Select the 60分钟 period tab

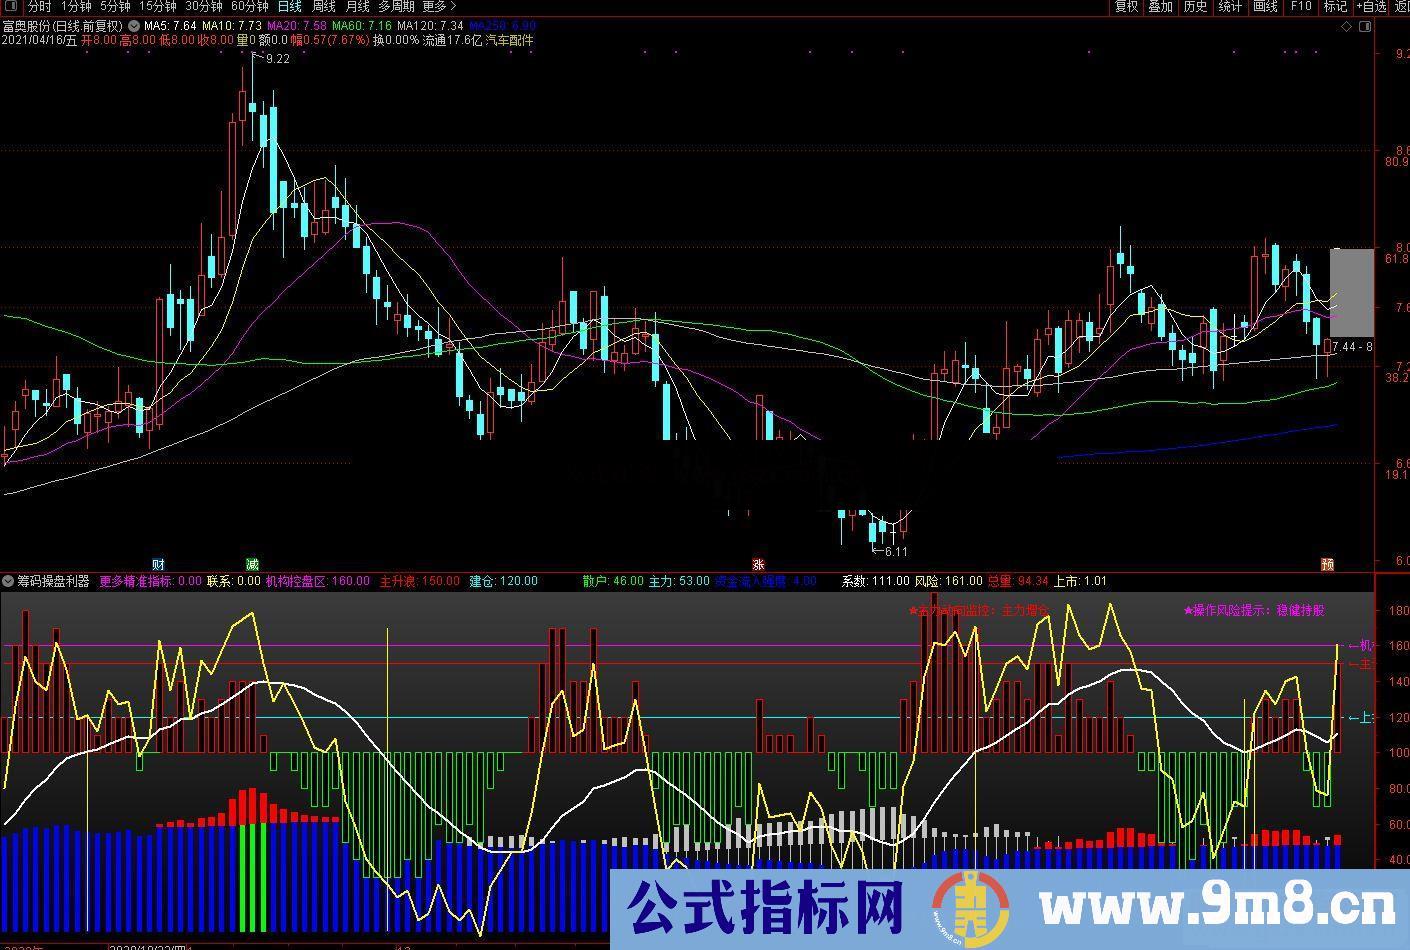(x=249, y=7)
